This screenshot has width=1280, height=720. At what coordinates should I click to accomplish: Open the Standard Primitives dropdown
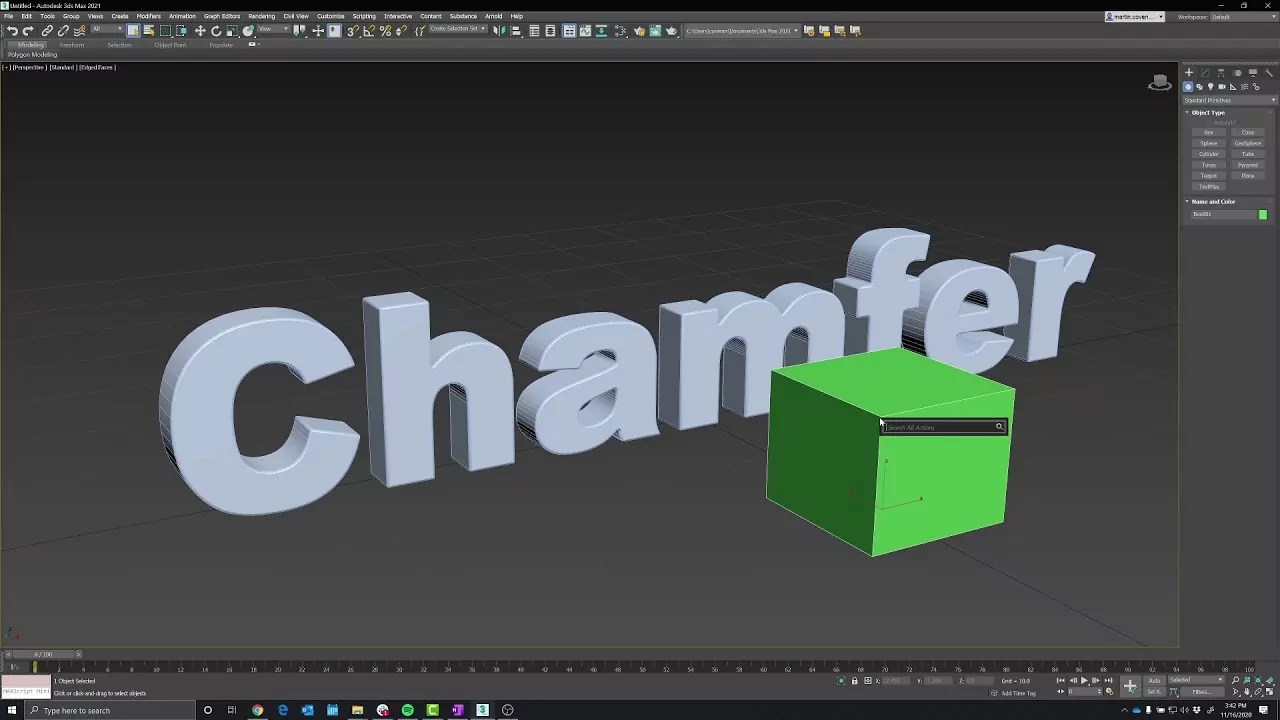pos(1230,100)
